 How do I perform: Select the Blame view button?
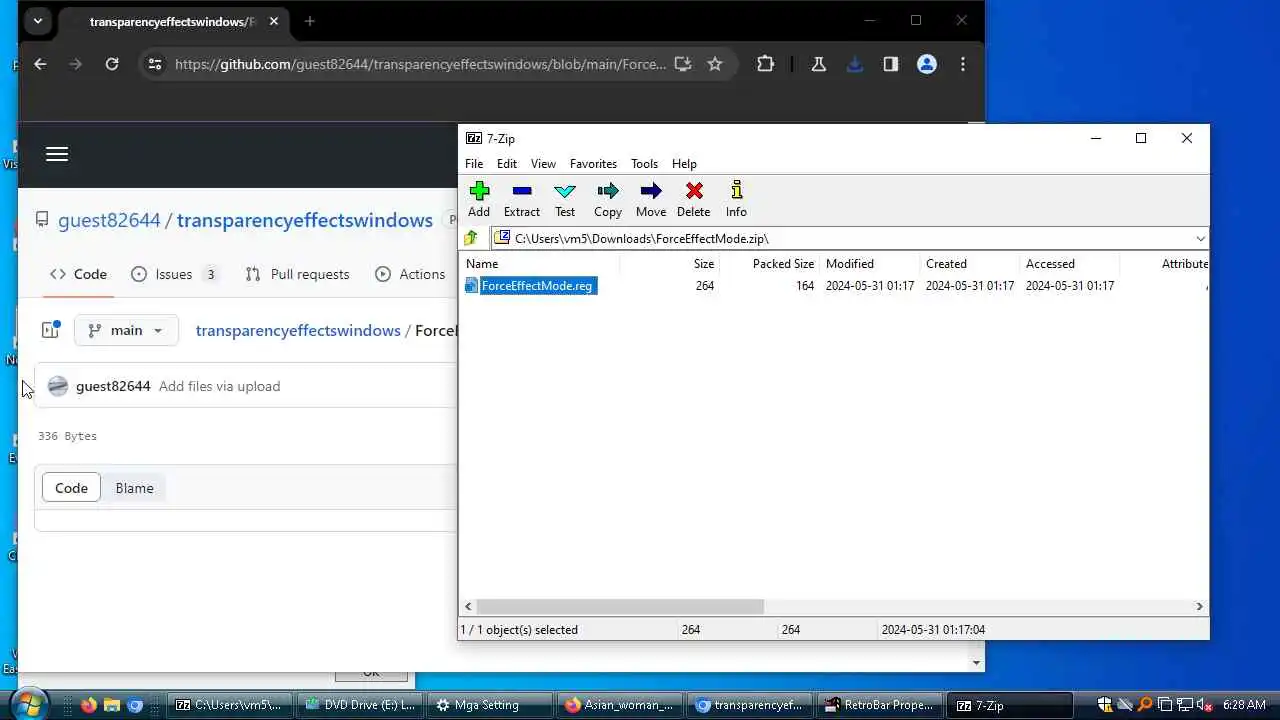[x=134, y=488]
